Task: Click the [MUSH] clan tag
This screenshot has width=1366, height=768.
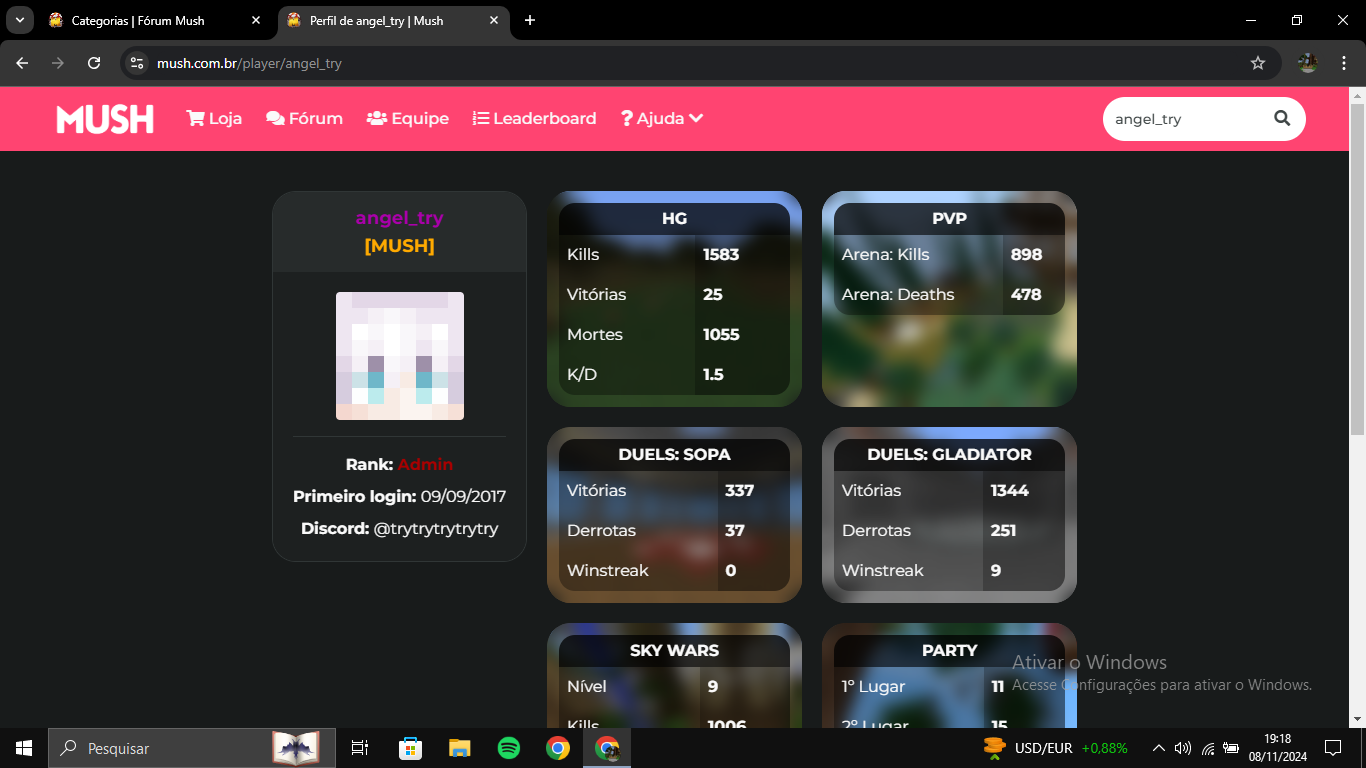Action: pyautogui.click(x=399, y=246)
